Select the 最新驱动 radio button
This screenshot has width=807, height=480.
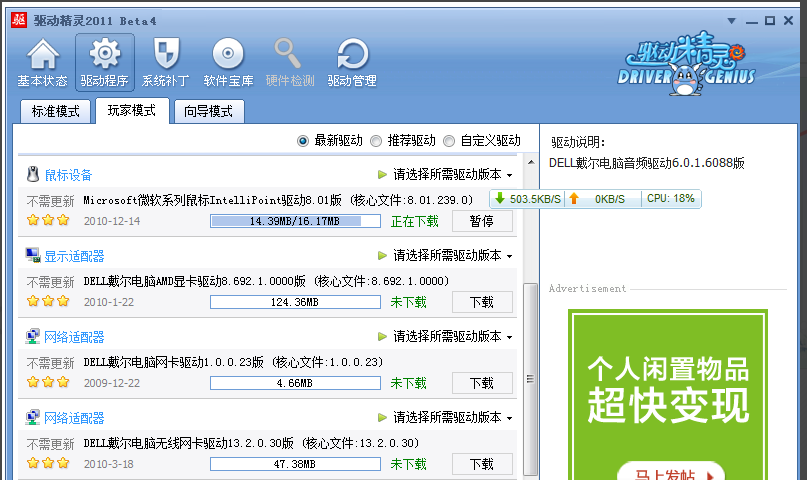[x=303, y=141]
